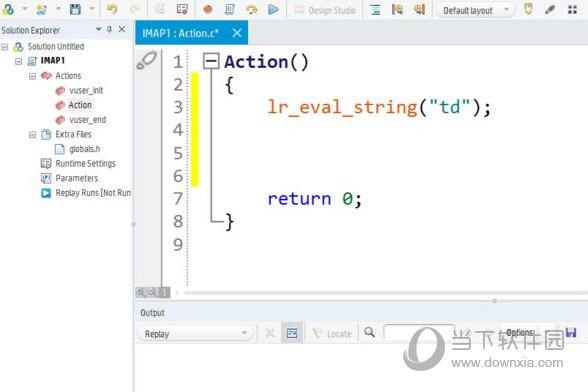
Task: Click the save output log icon
Action: [x=571, y=332]
